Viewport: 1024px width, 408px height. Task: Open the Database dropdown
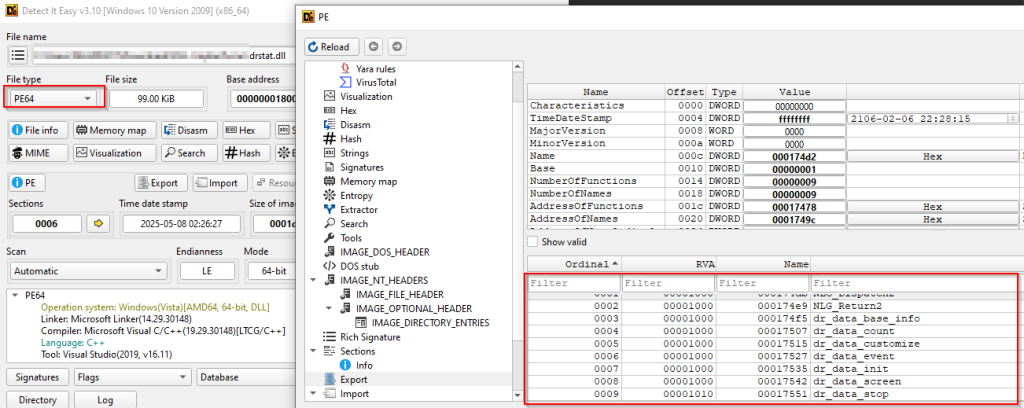246,377
